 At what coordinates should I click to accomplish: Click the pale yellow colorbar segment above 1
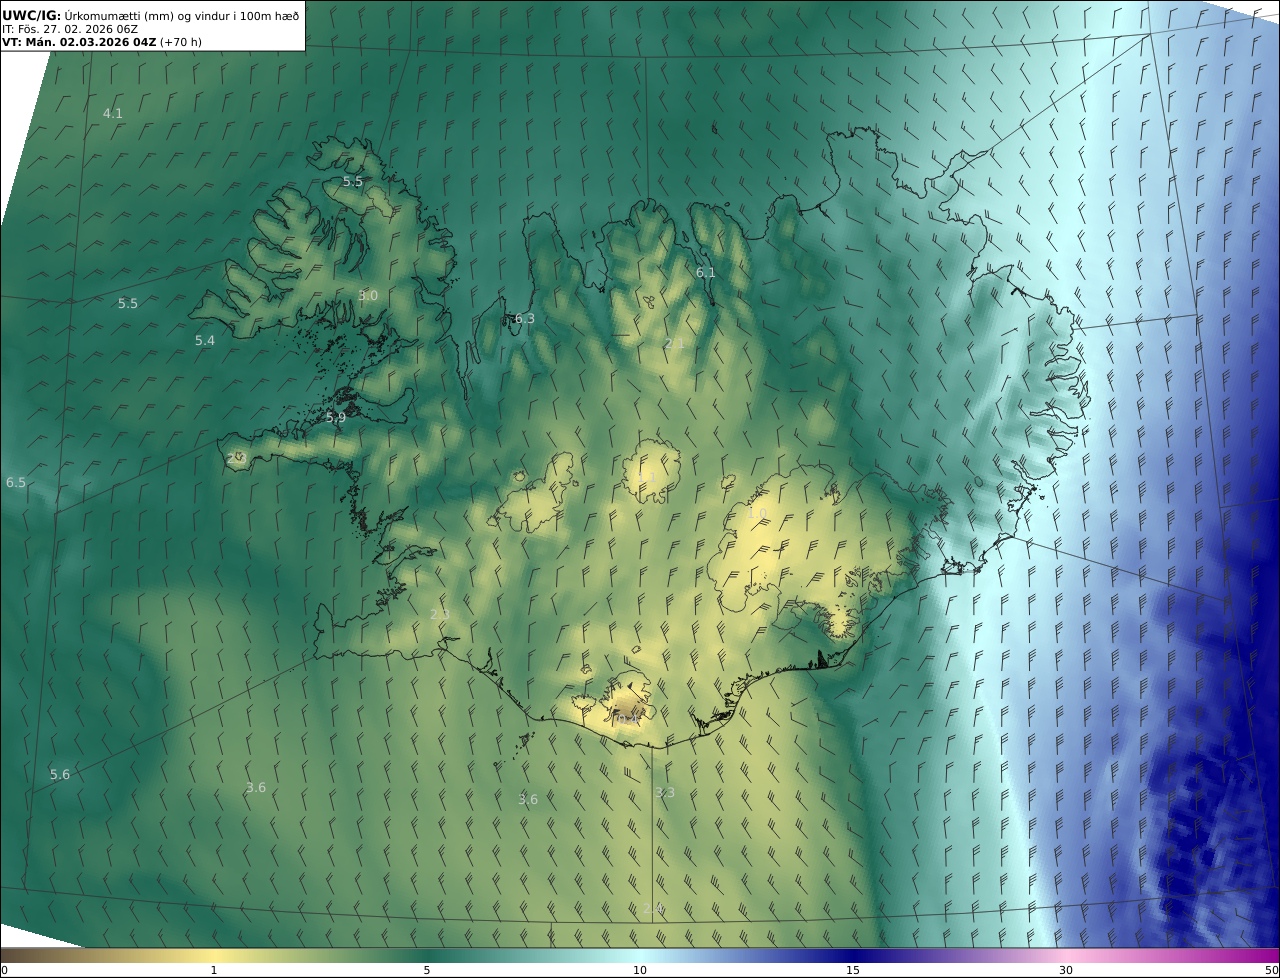tap(213, 955)
